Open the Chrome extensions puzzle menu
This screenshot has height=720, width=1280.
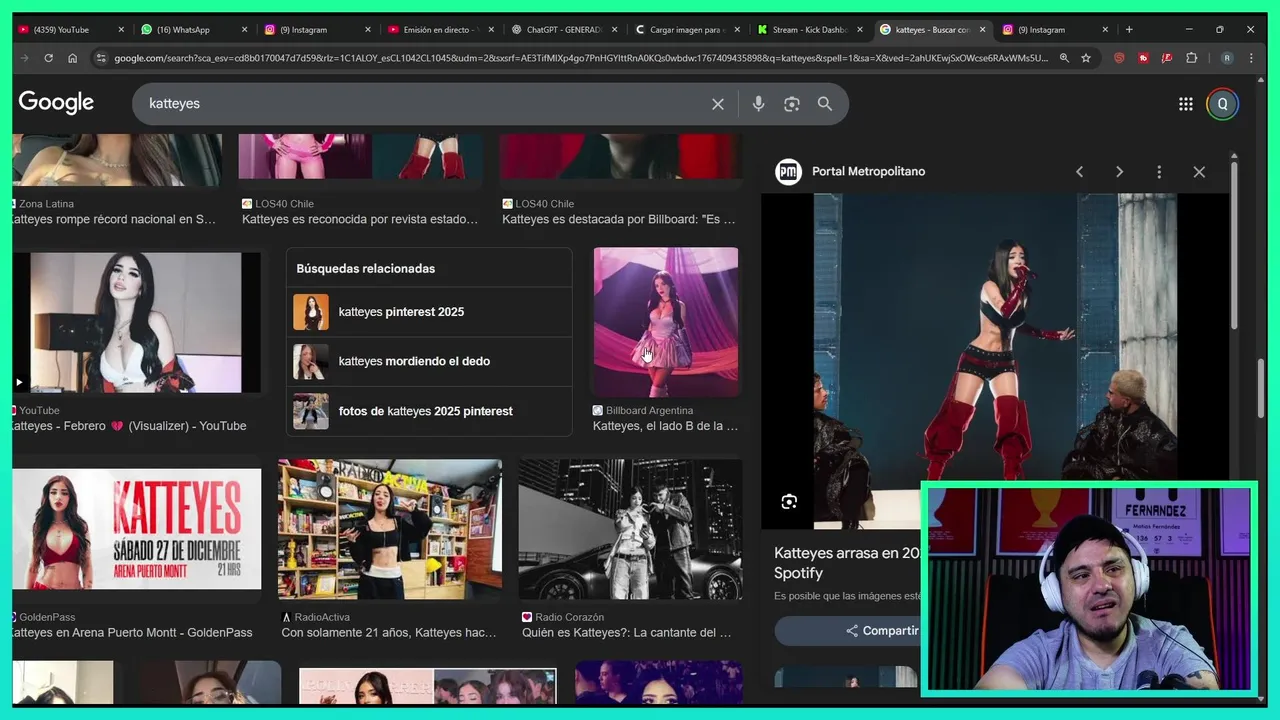pyautogui.click(x=1191, y=58)
